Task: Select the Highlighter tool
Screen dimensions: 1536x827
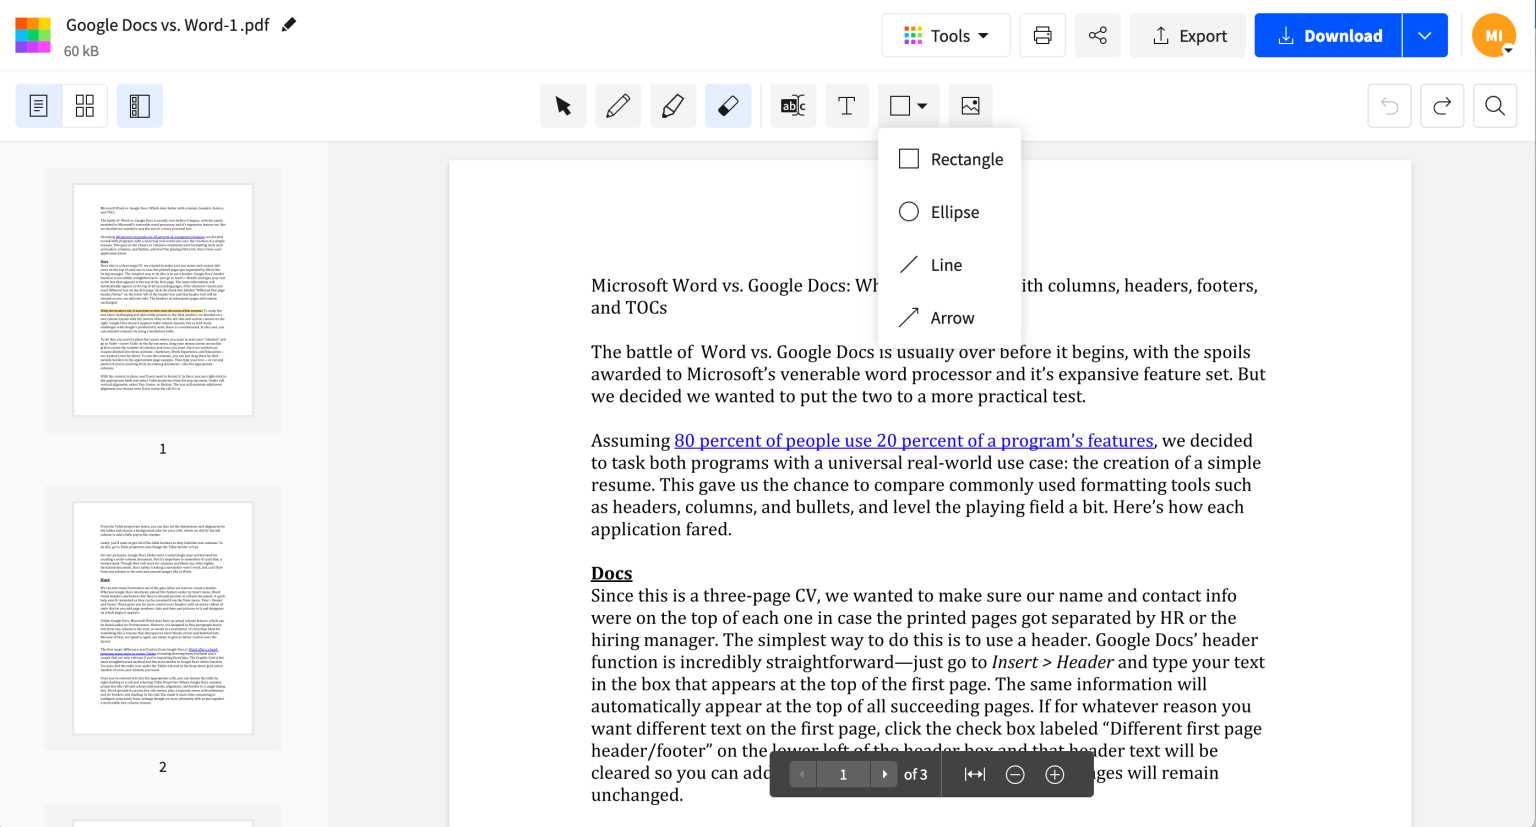Action: (x=673, y=105)
